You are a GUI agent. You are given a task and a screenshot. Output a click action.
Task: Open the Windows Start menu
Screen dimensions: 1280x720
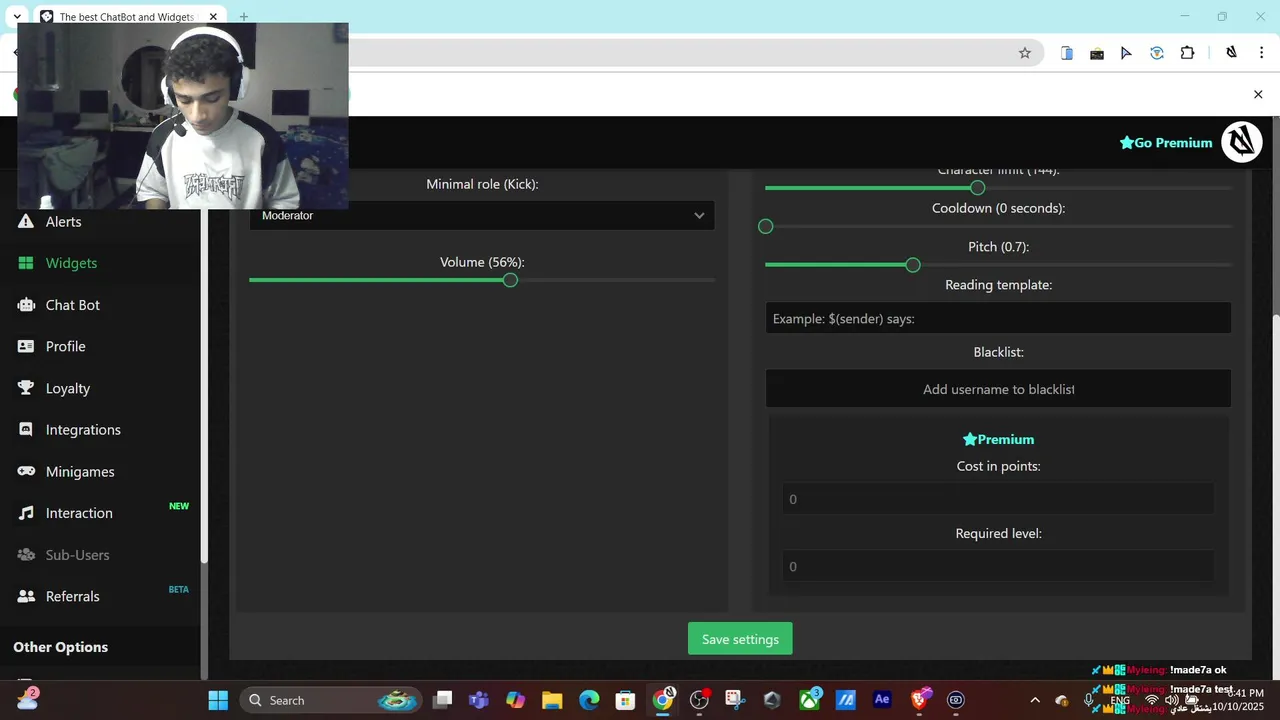[218, 700]
